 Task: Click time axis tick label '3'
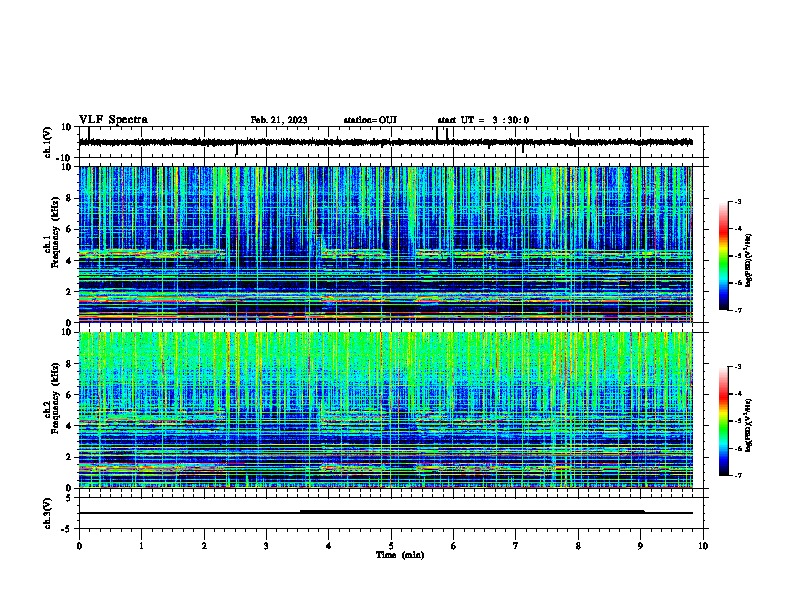[266, 546]
